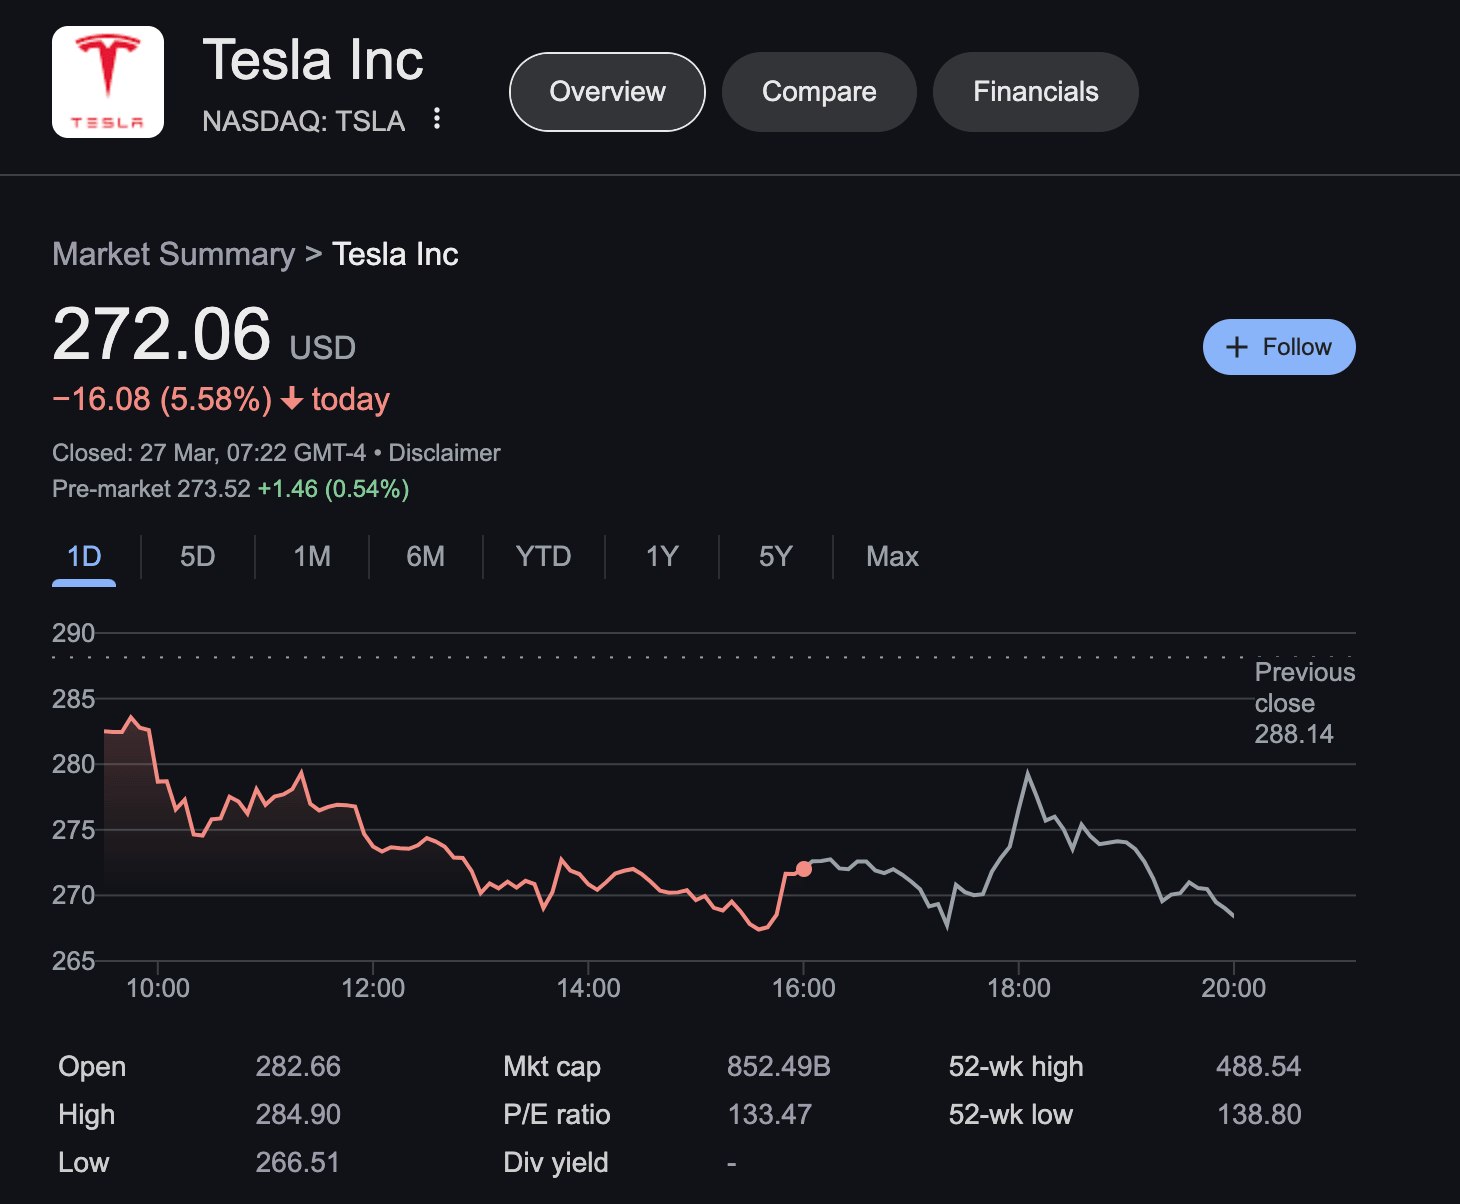Switch to the 5D time range
Screen dimensions: 1460x1204
(x=196, y=557)
